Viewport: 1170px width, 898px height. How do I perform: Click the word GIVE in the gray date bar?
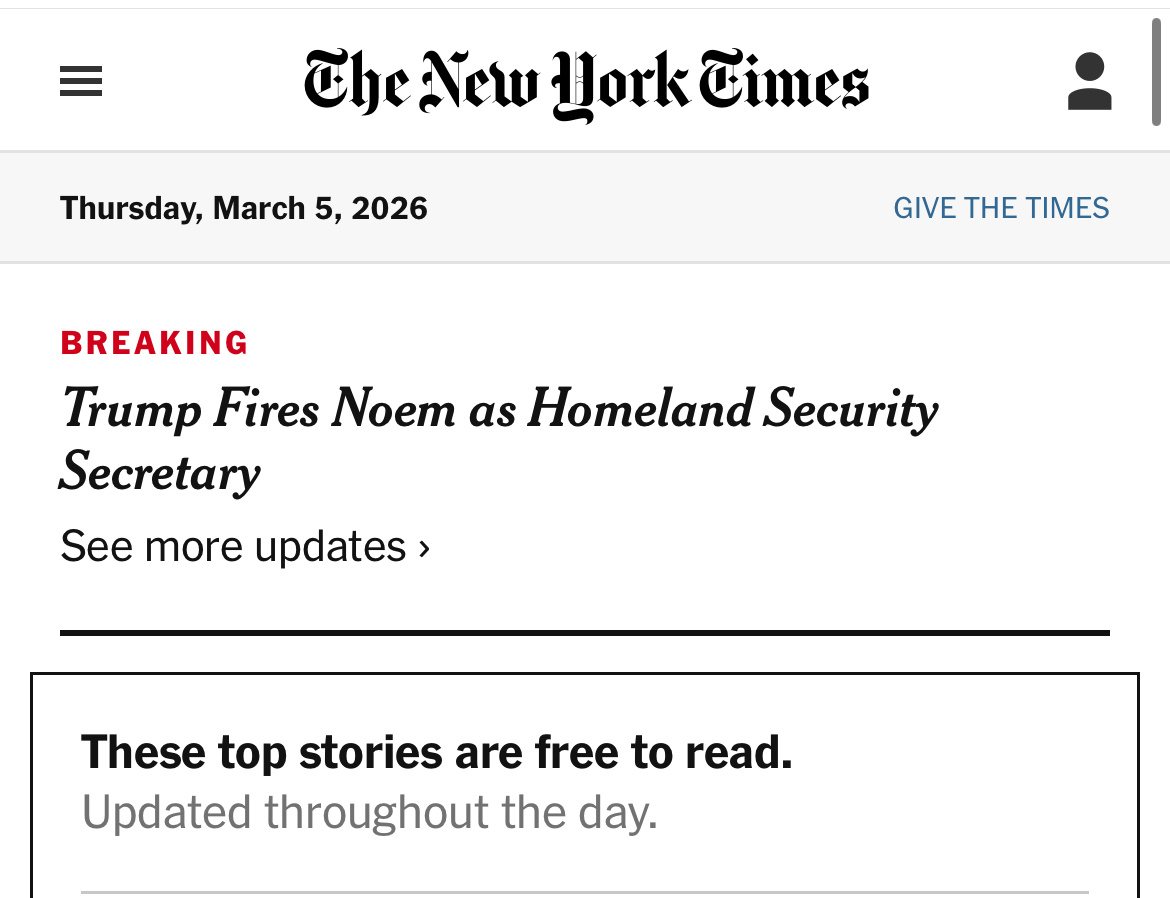(925, 208)
